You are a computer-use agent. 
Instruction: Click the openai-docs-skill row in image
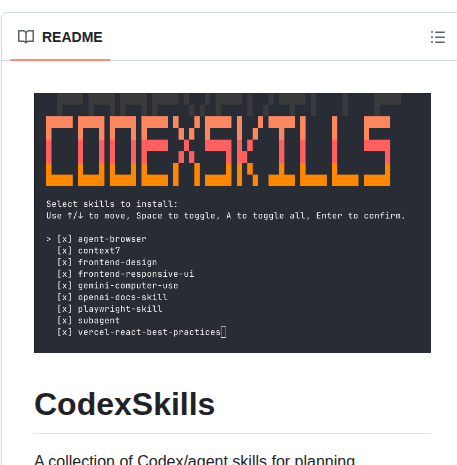coord(112,297)
